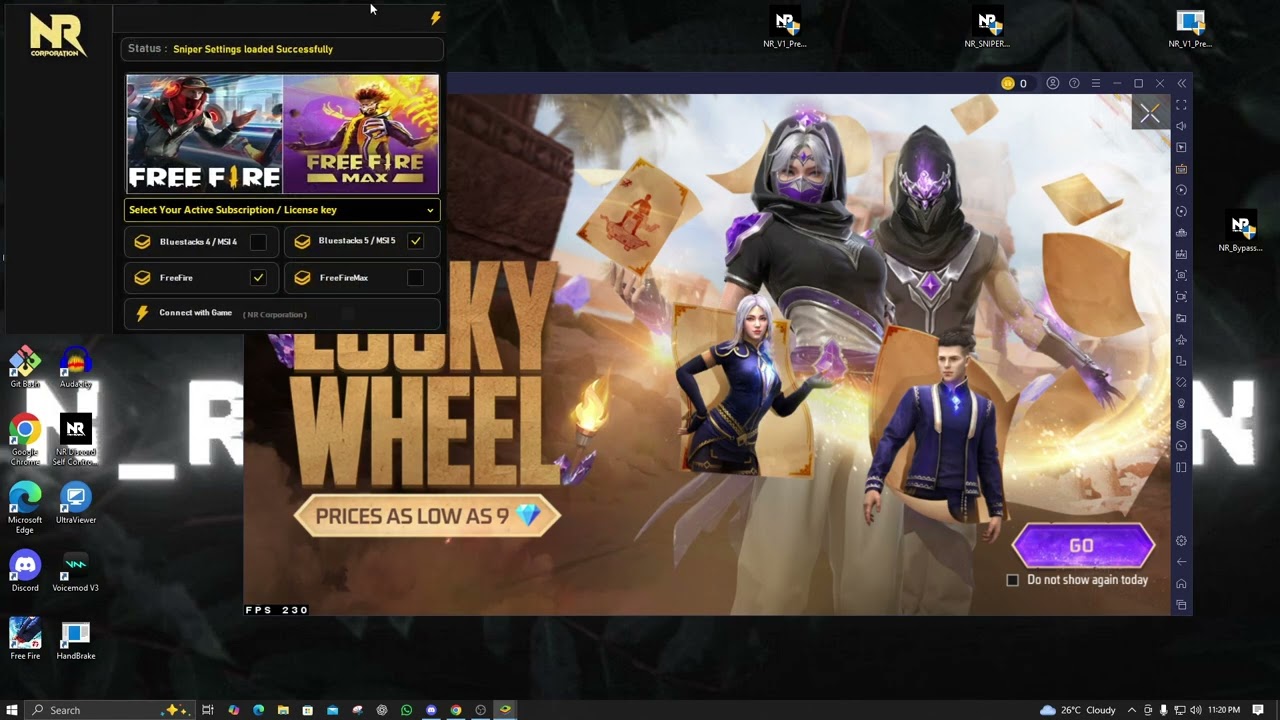Open BlueStacks hamburger menu
Screen dimensions: 1280x720
pyautogui.click(x=1095, y=83)
